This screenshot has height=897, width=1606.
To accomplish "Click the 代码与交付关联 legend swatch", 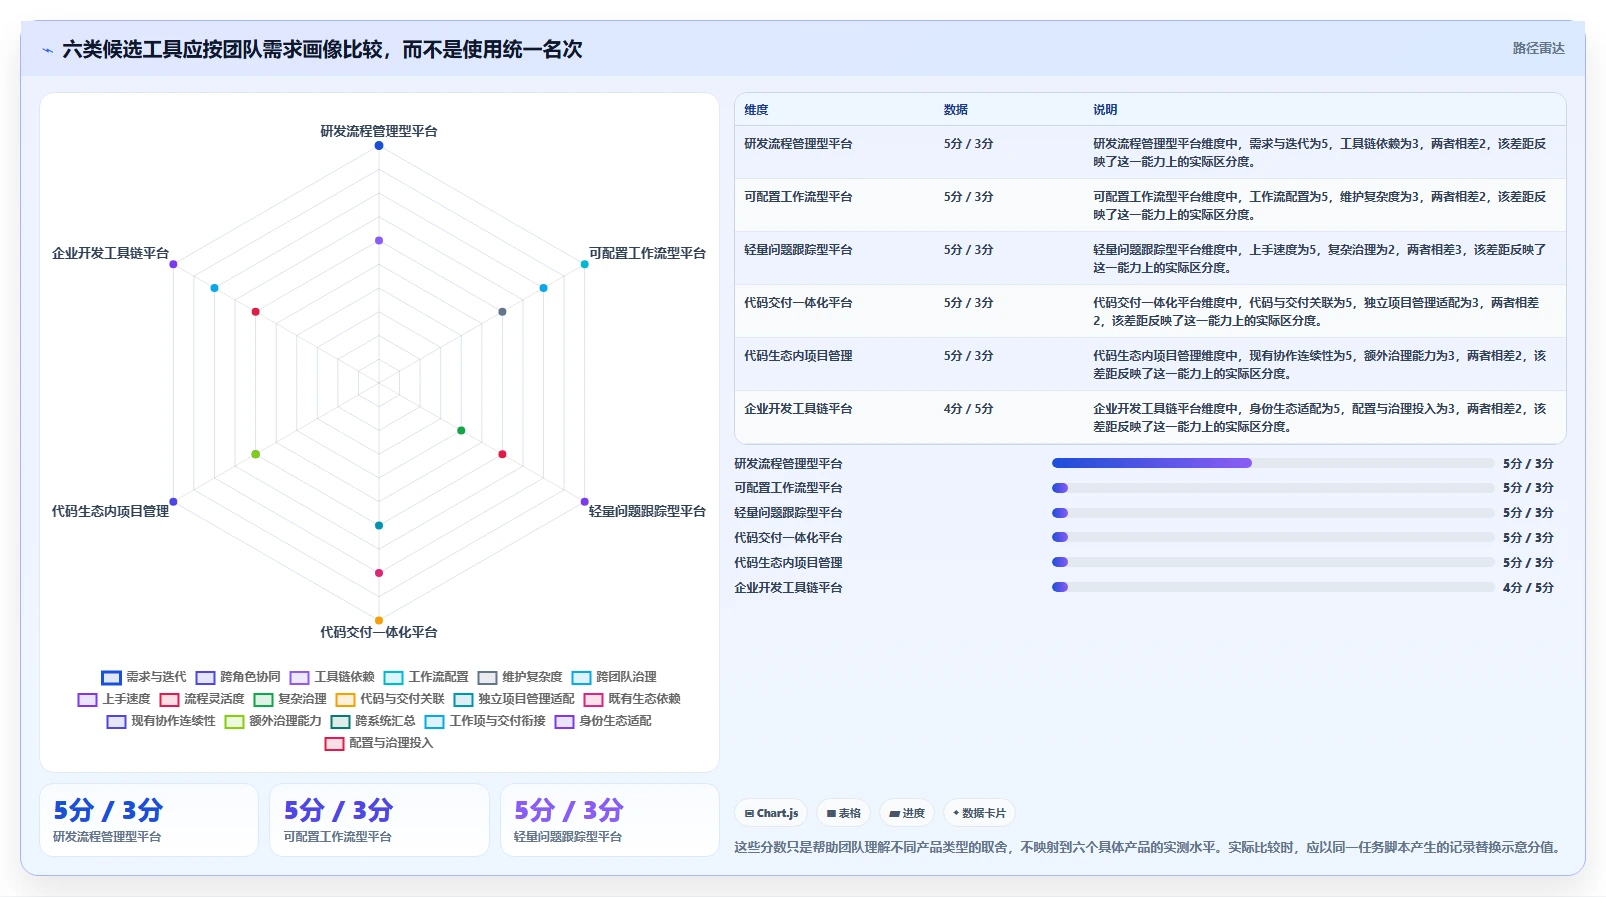I will pos(345,700).
